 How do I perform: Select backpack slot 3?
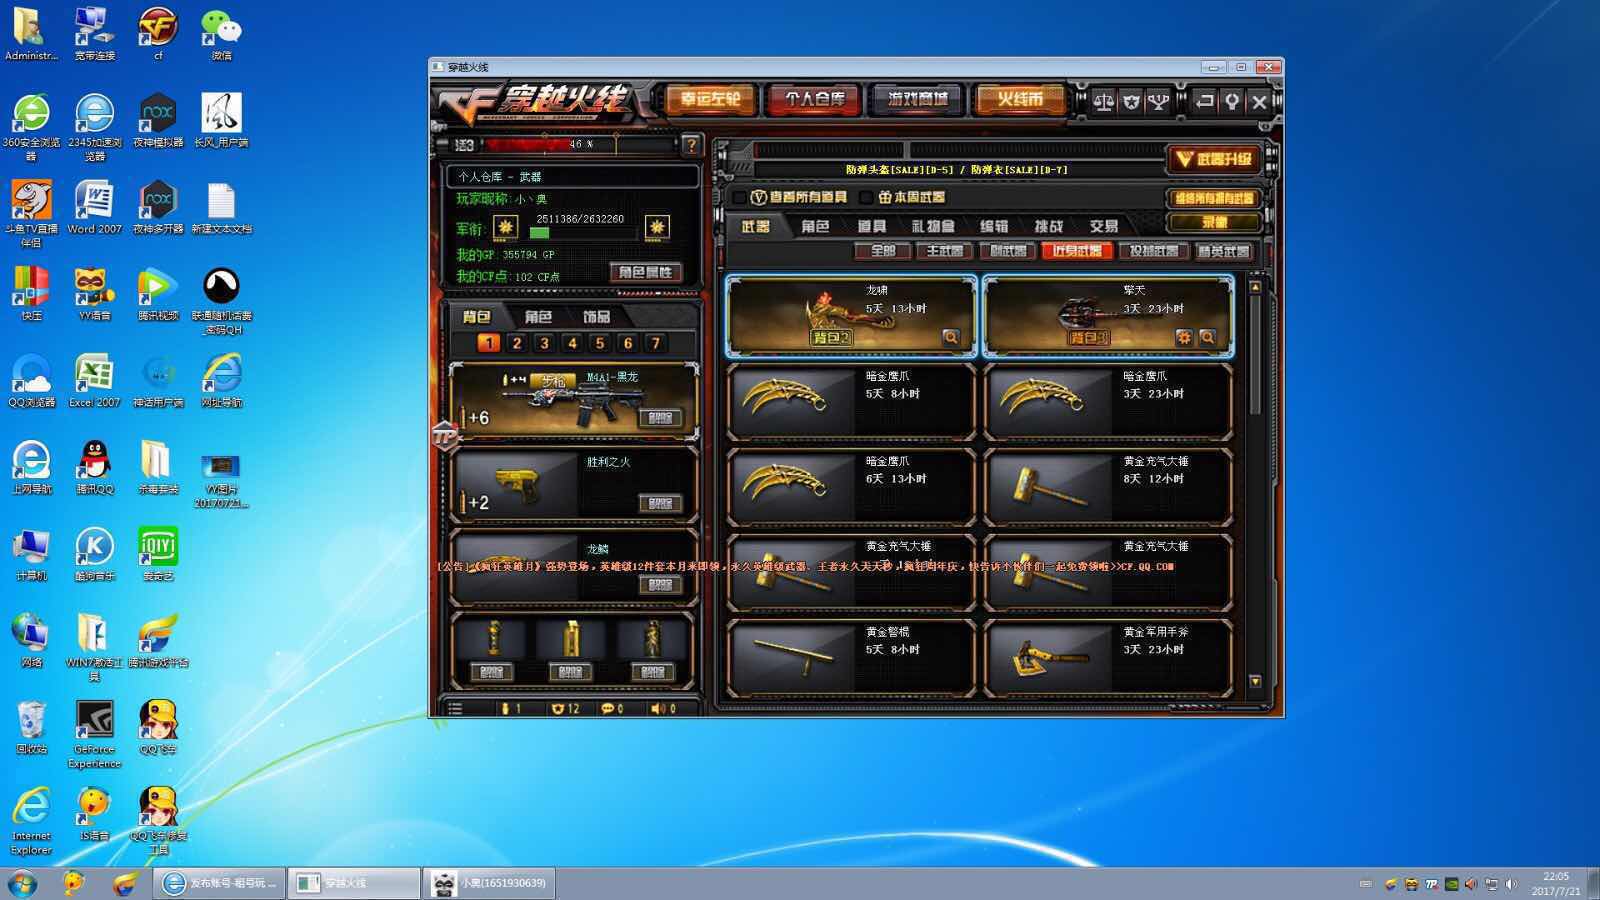(544, 343)
